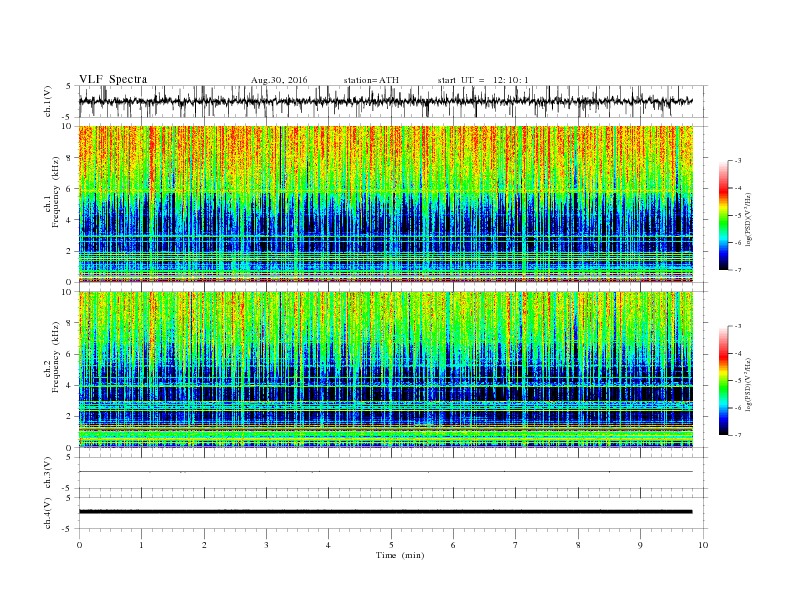Click the "-7" label on ch.2 colorbar
Viewport: 792px width, 612px height.
pos(738,435)
